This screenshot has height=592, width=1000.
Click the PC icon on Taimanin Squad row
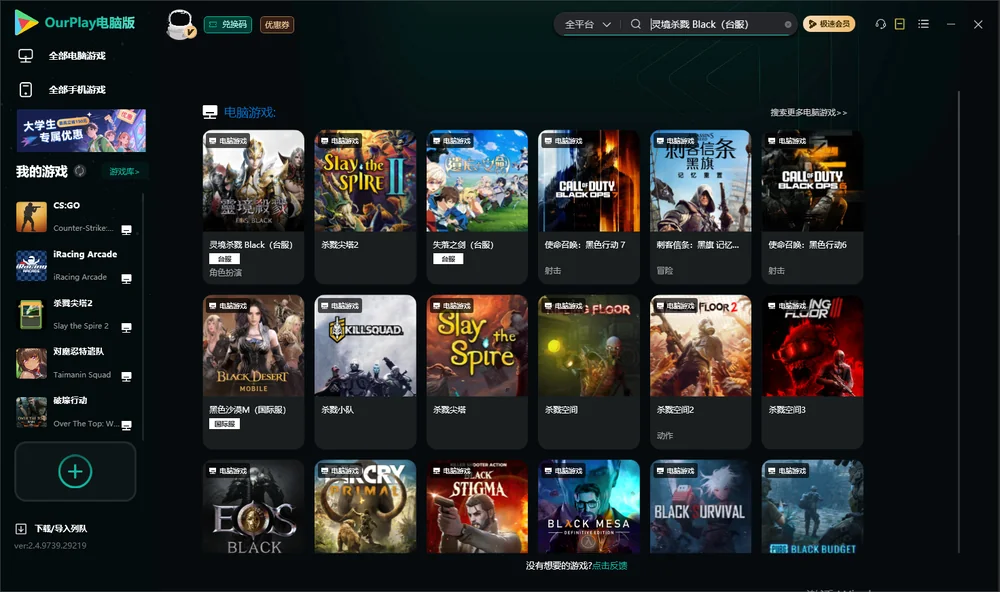[x=126, y=376]
